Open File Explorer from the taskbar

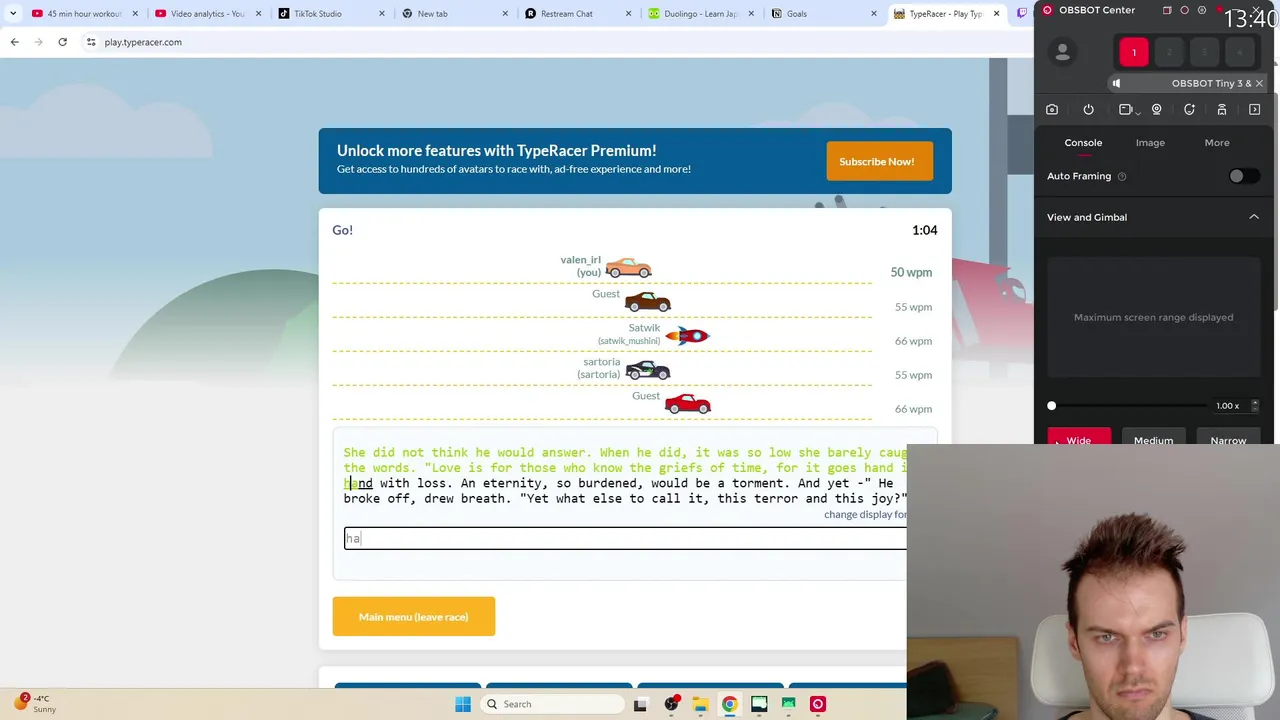click(700, 704)
